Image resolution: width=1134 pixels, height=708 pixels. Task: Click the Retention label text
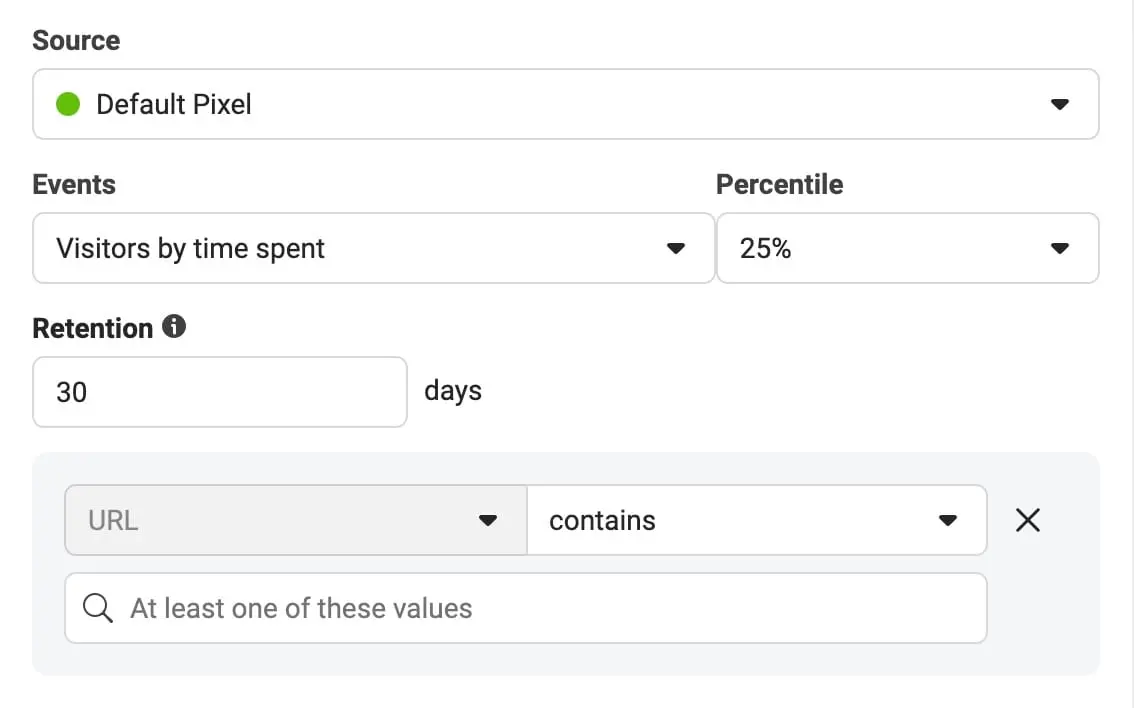click(93, 329)
